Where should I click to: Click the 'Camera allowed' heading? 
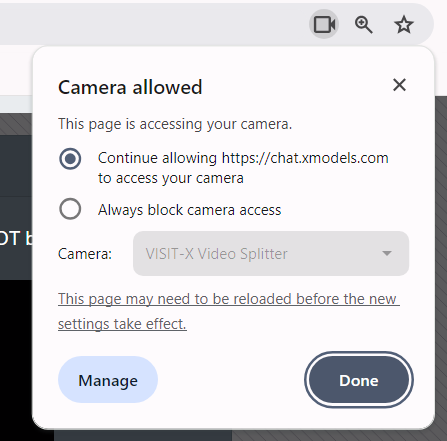[130, 87]
